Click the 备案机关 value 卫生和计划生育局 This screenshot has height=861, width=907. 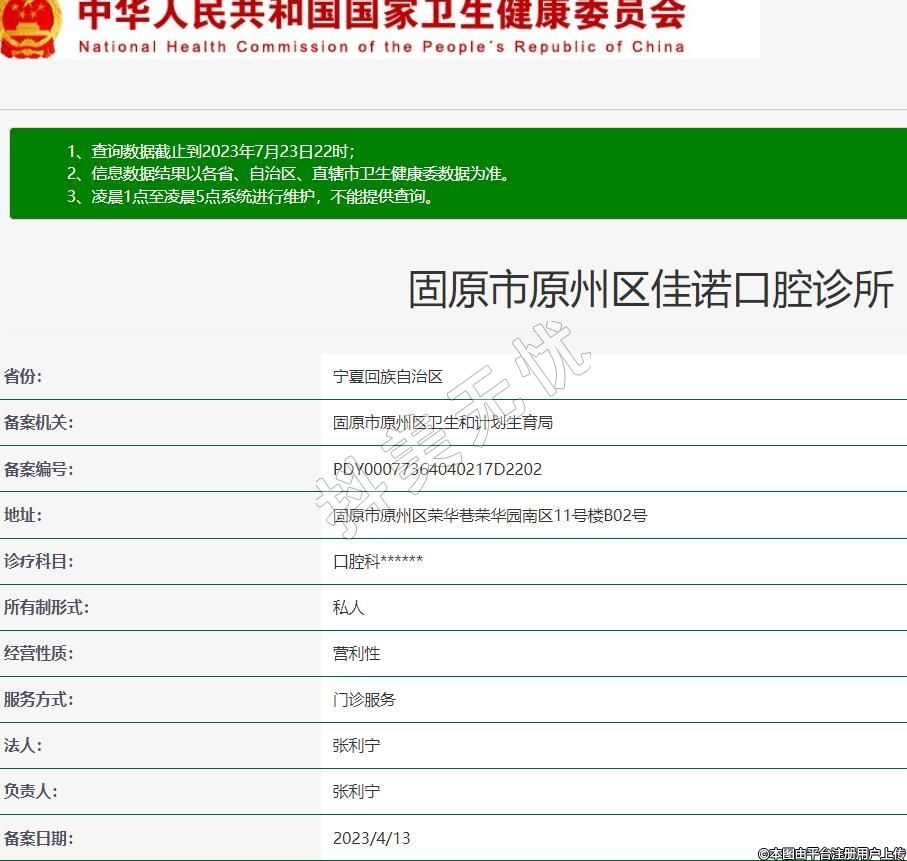tap(442, 423)
